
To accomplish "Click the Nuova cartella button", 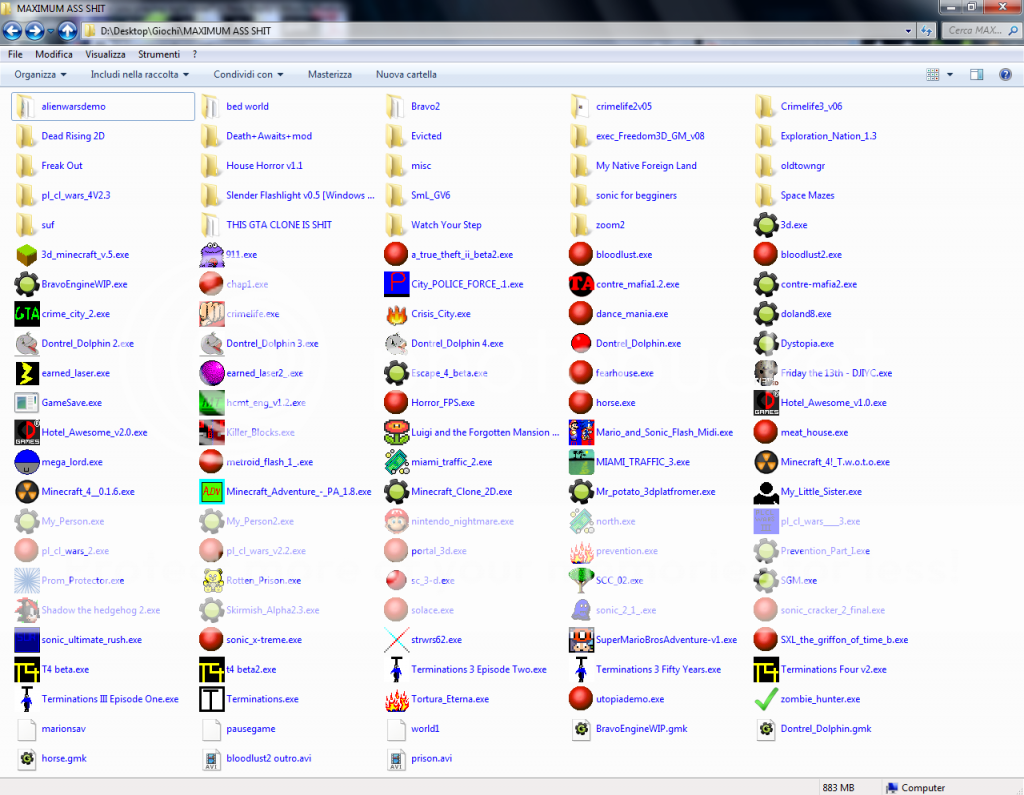I will (406, 75).
